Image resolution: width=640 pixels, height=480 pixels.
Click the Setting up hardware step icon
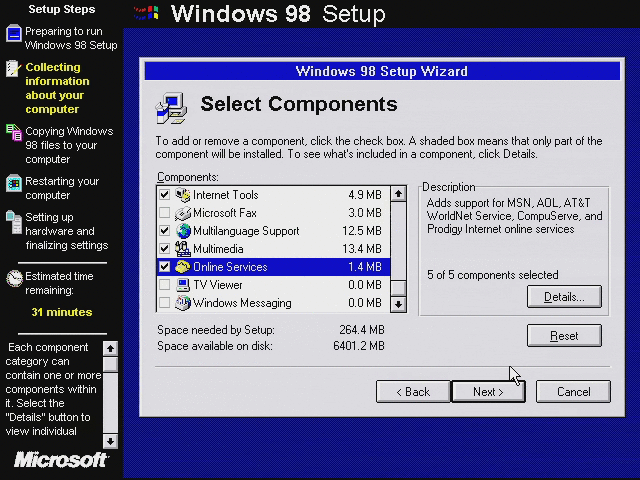(x=14, y=222)
